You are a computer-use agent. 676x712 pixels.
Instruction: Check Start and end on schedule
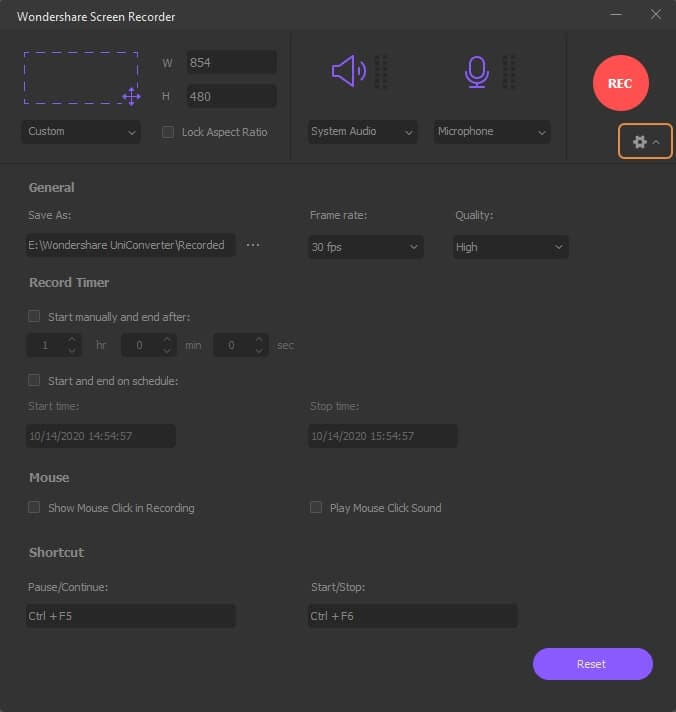[x=35, y=380]
